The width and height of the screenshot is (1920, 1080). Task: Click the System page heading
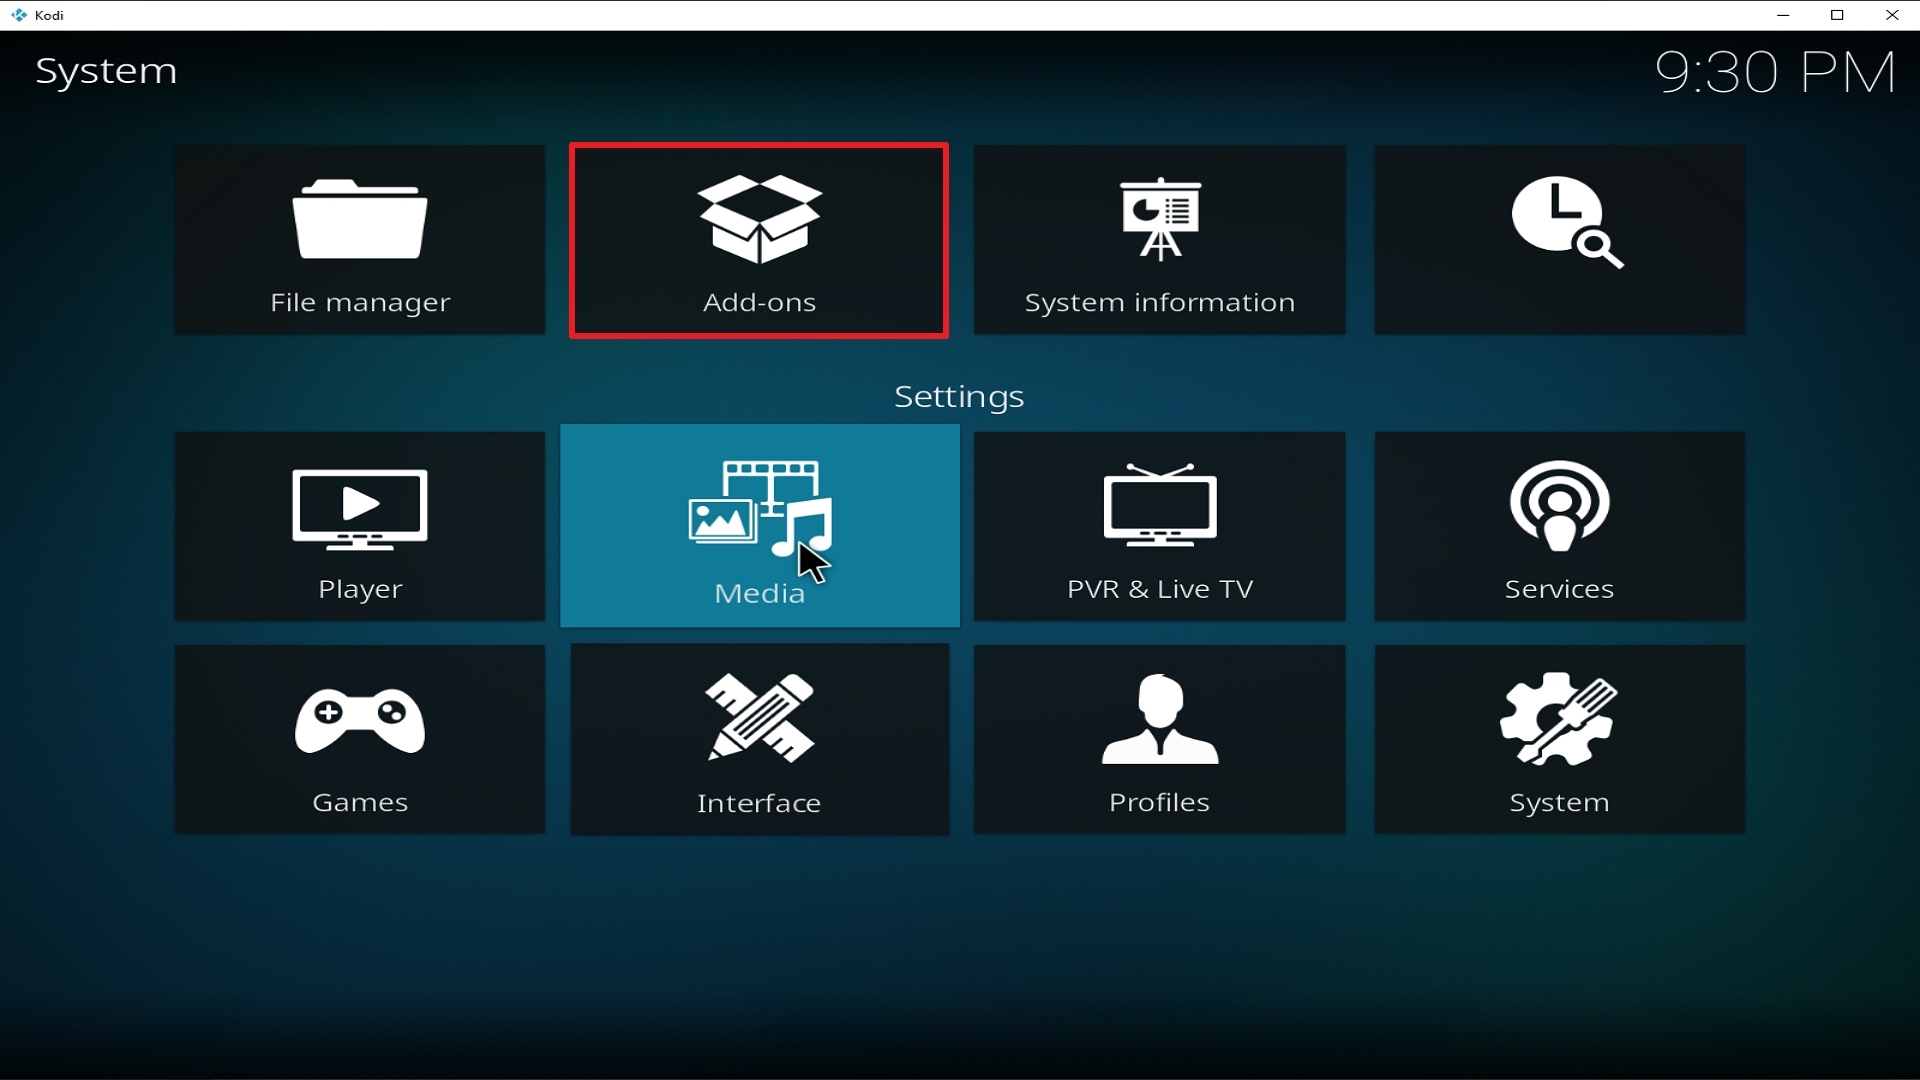pyautogui.click(x=106, y=71)
